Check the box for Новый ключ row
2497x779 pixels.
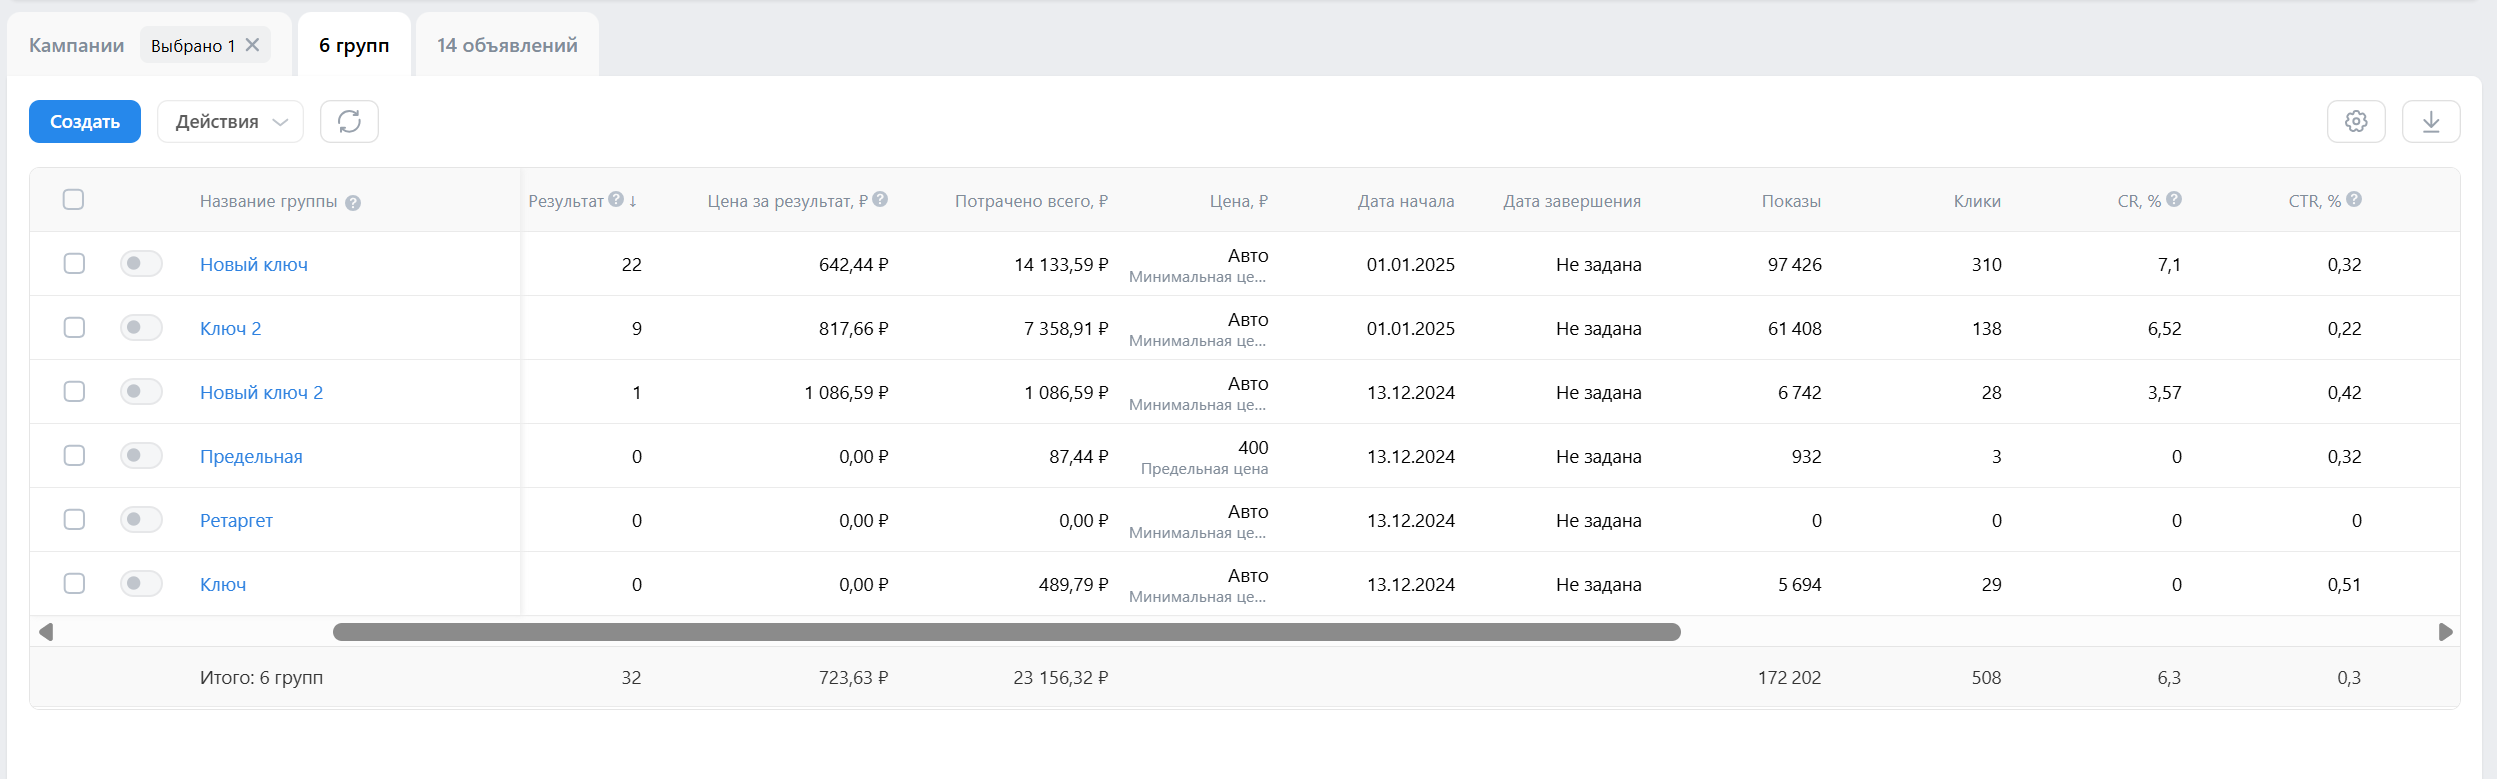[74, 264]
